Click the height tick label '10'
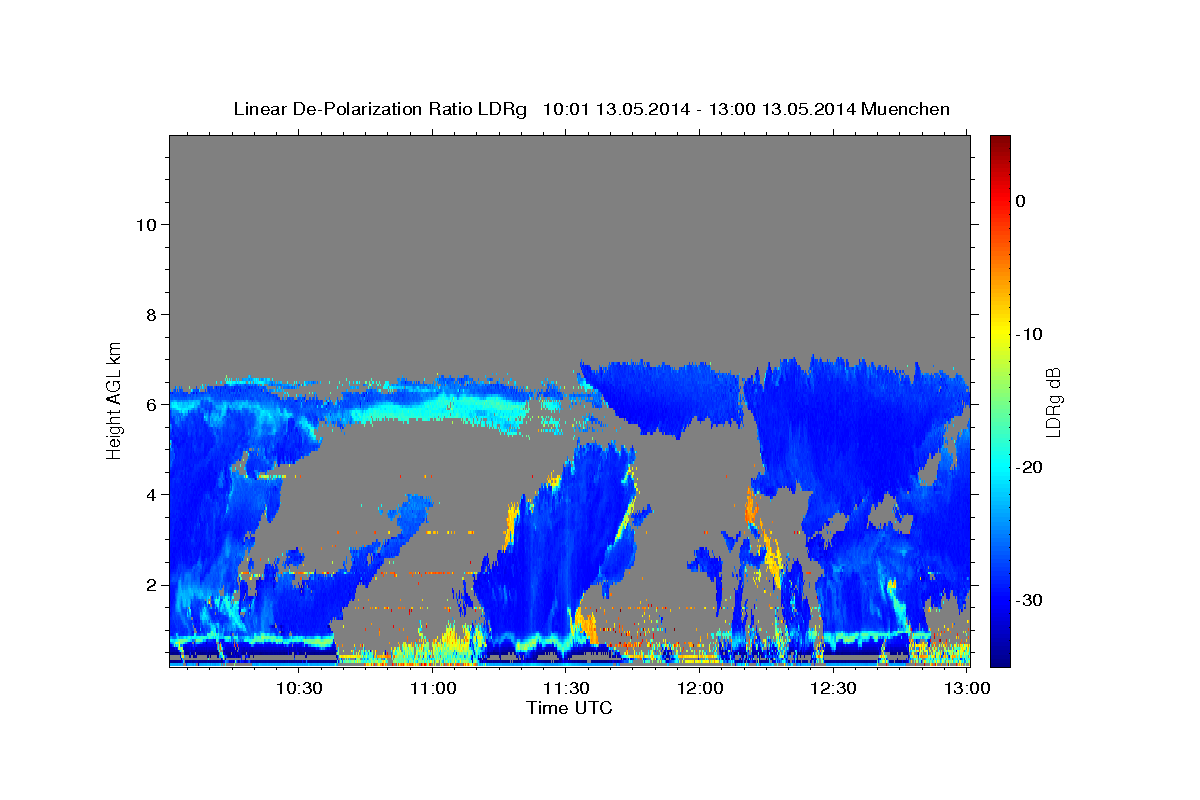Viewport: 1200px width, 800px height. 146,224
